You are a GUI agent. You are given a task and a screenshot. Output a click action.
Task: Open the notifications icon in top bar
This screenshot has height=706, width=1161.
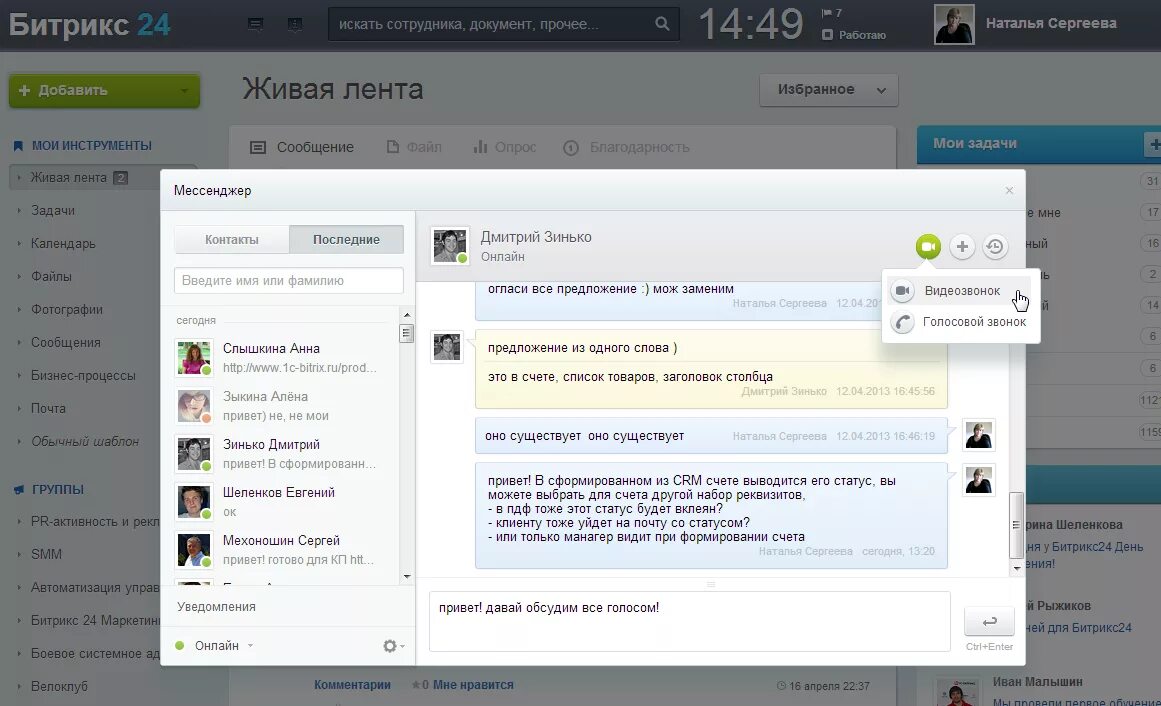tap(295, 24)
